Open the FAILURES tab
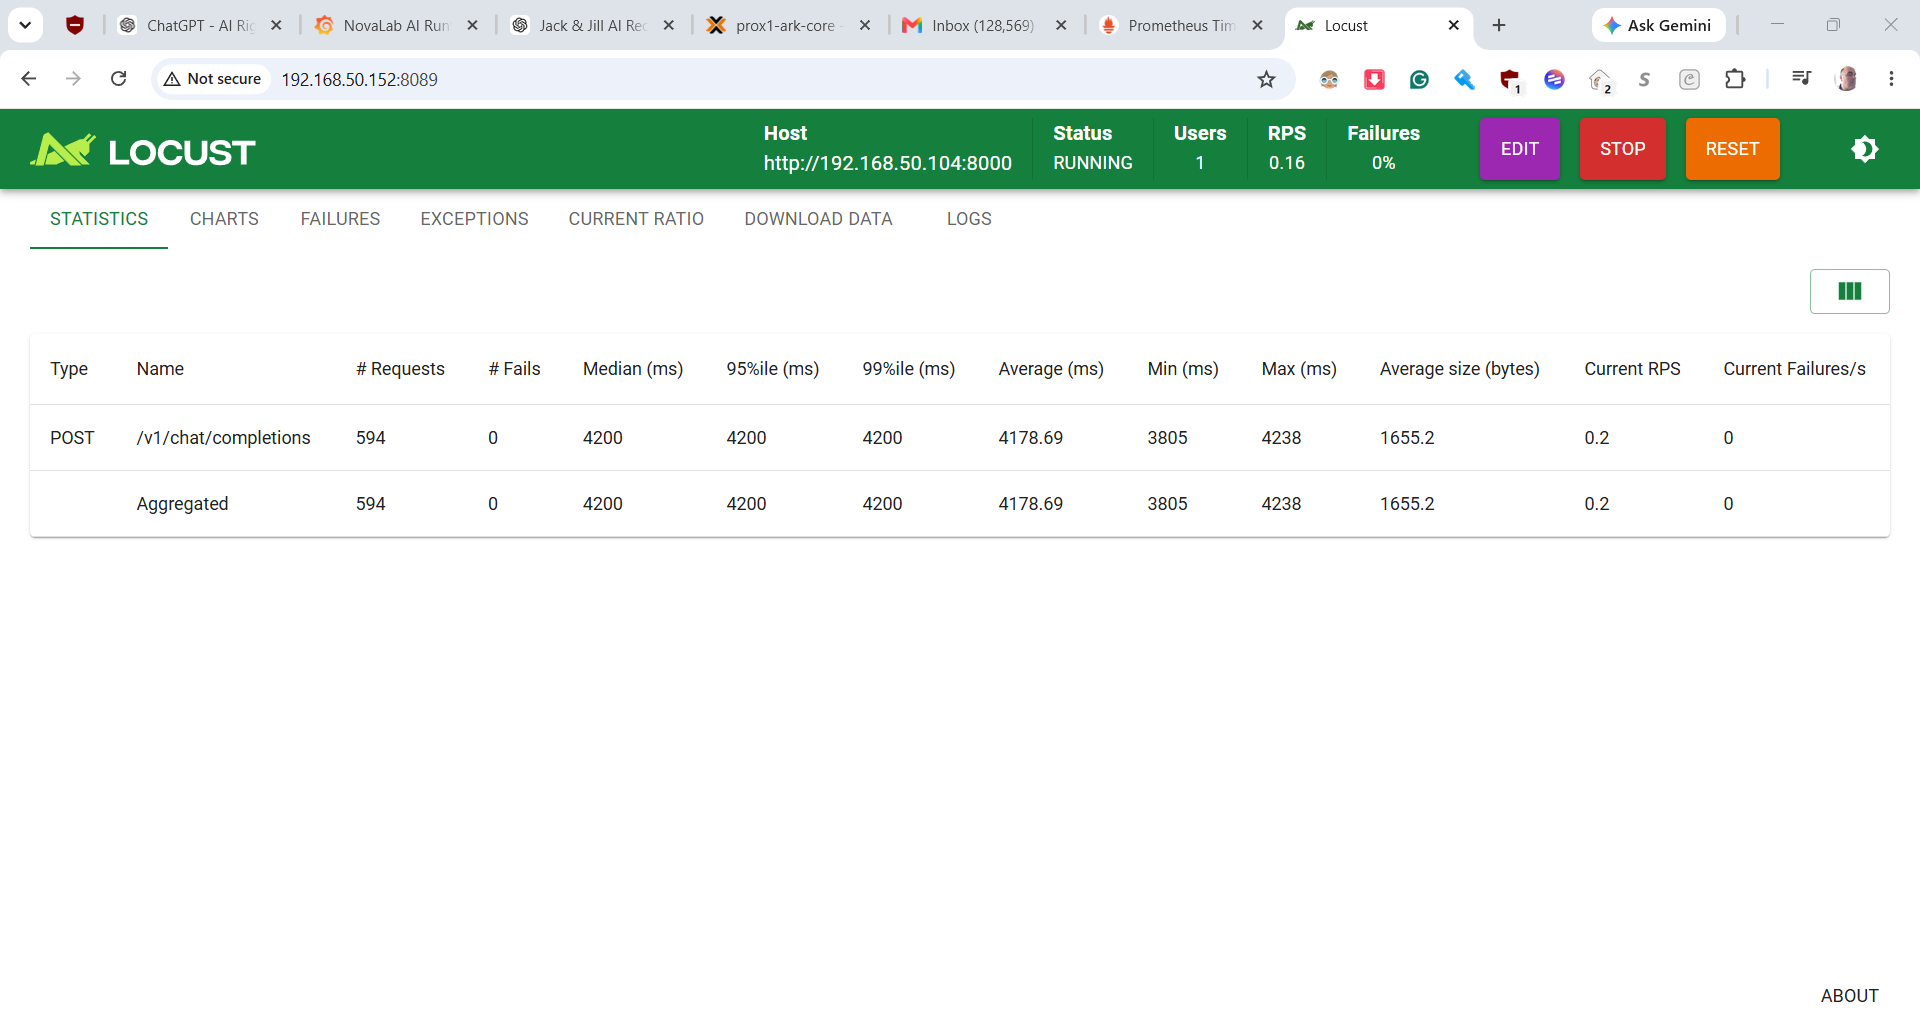This screenshot has height=1020, width=1920. point(340,219)
